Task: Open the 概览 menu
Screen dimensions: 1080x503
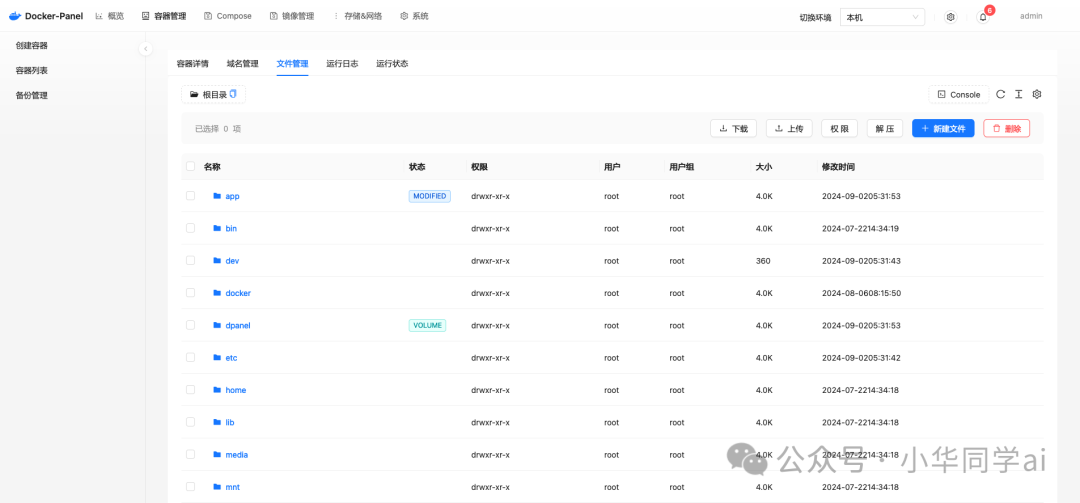Action: pos(110,16)
